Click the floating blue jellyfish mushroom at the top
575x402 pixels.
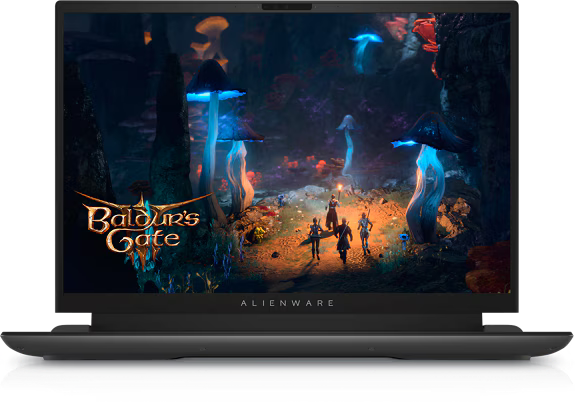point(365,52)
